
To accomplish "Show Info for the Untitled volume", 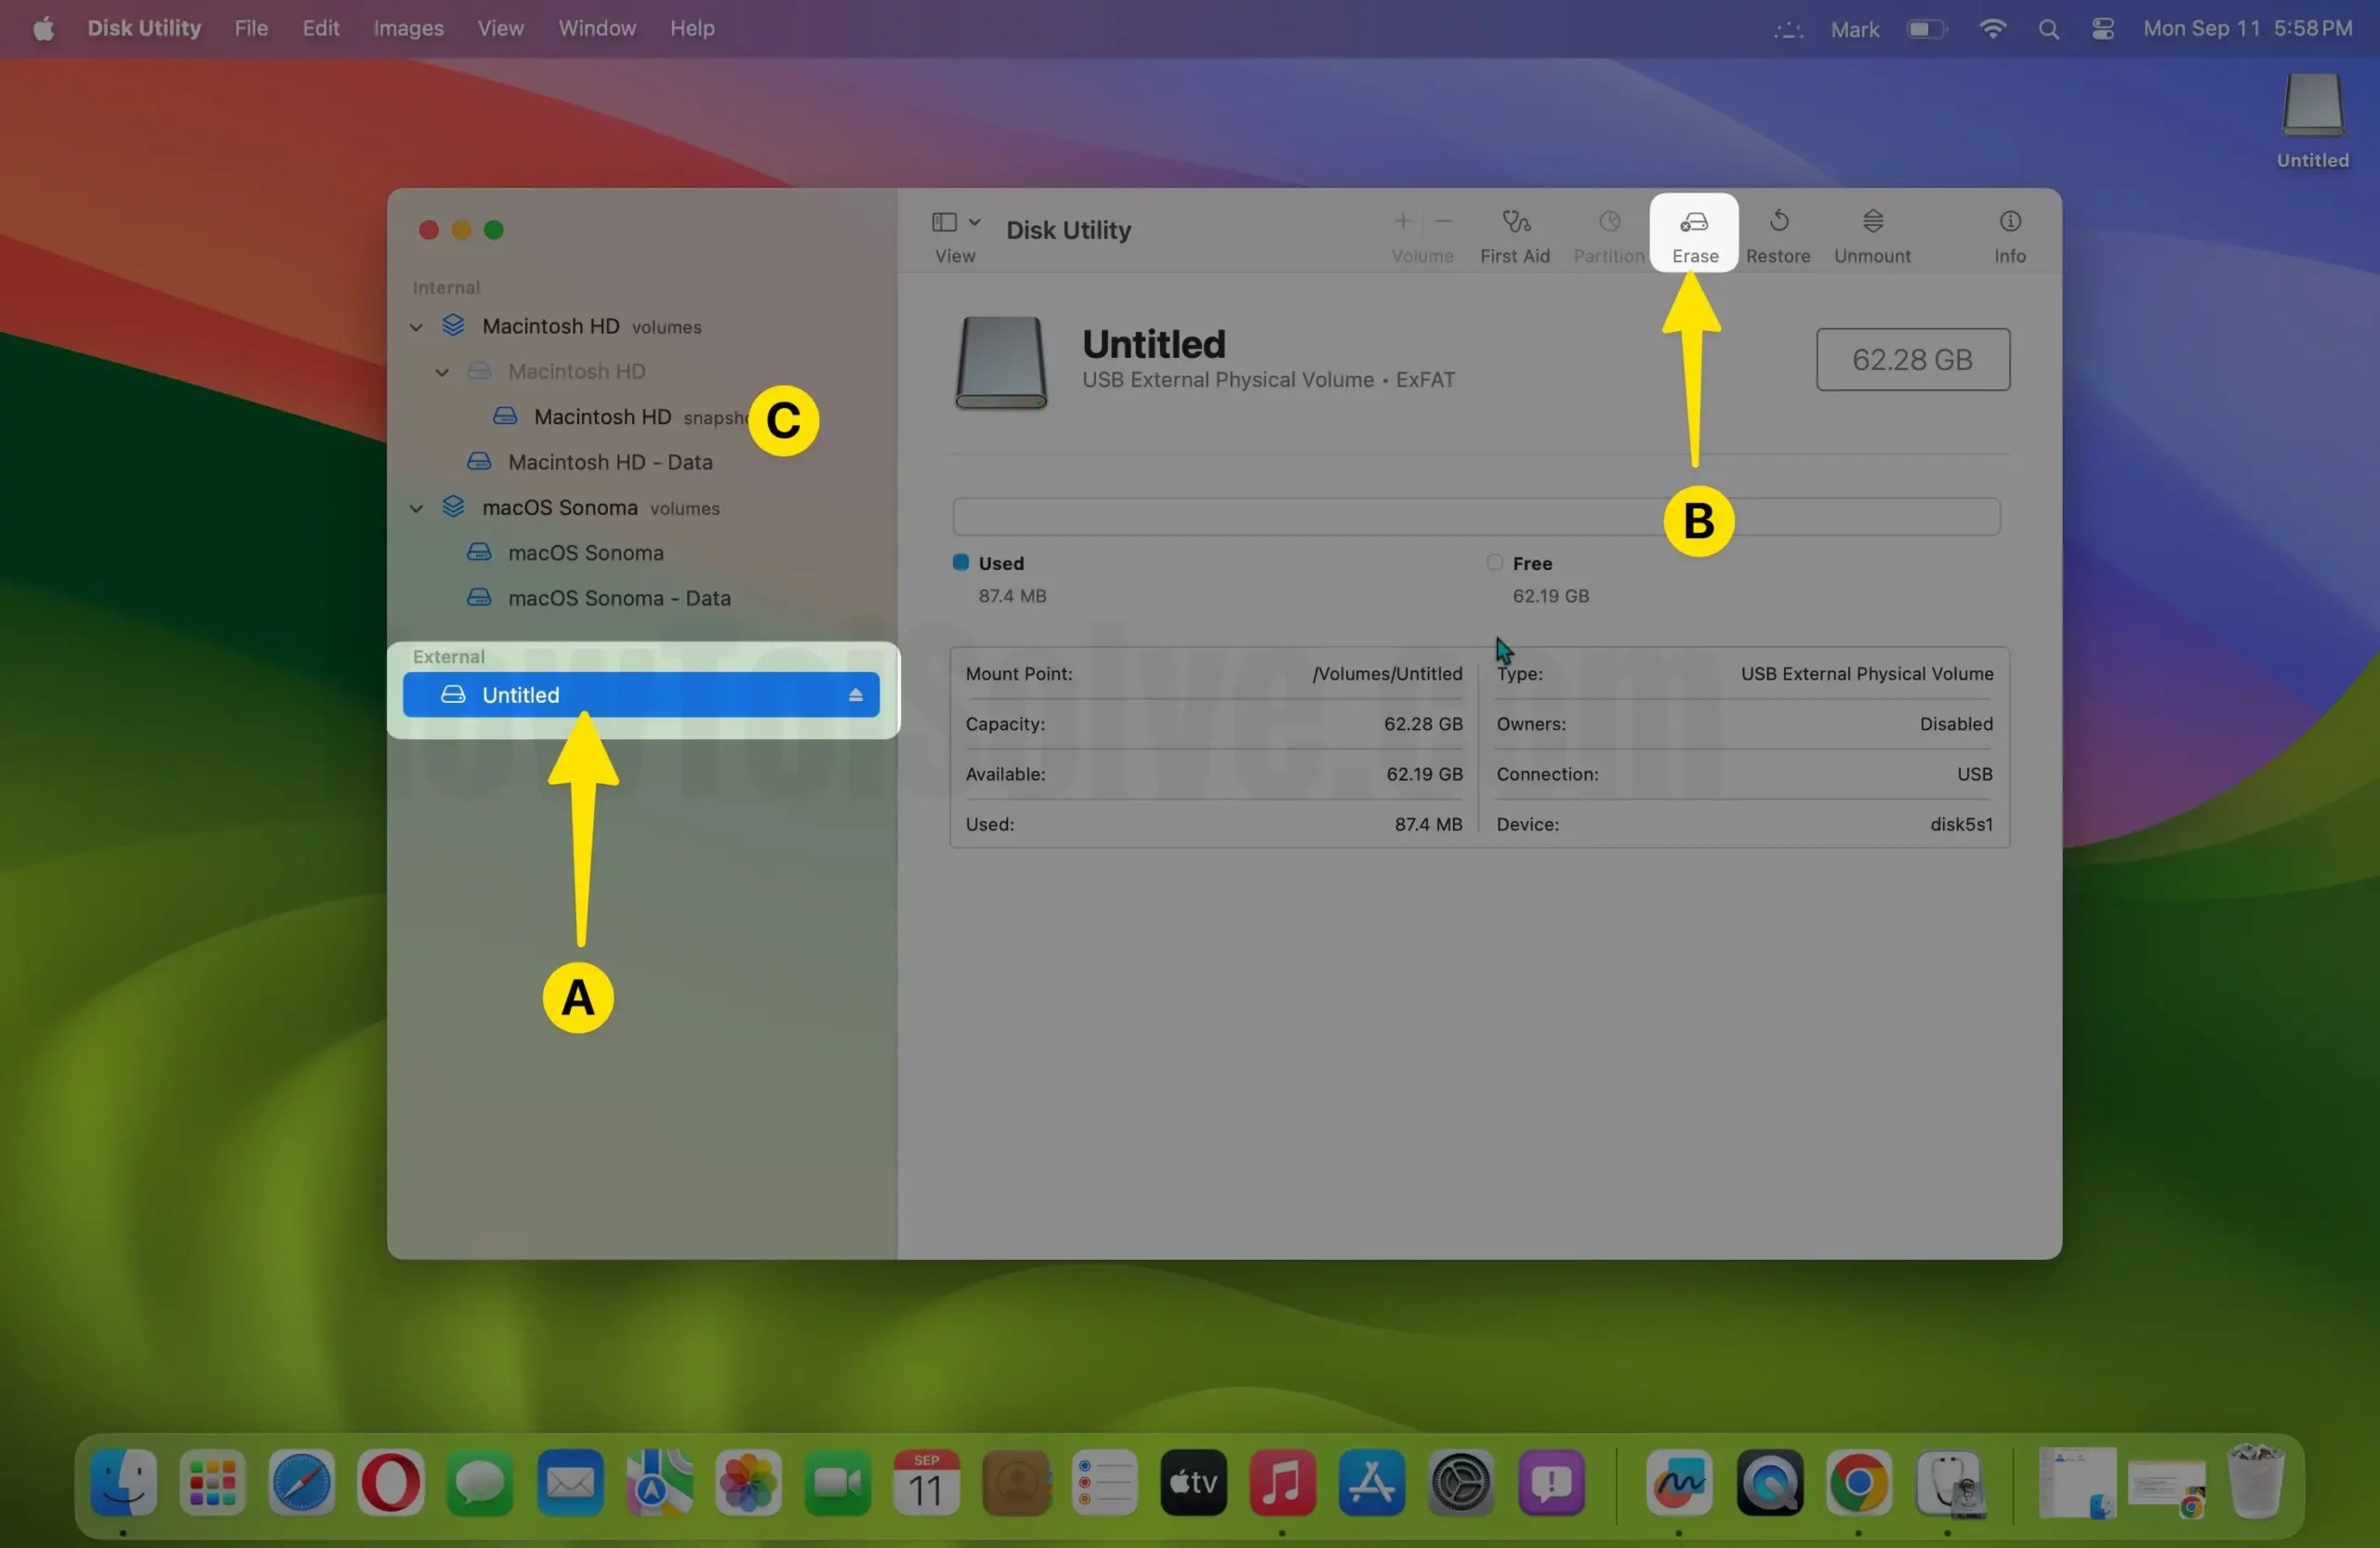I will tap(2010, 233).
